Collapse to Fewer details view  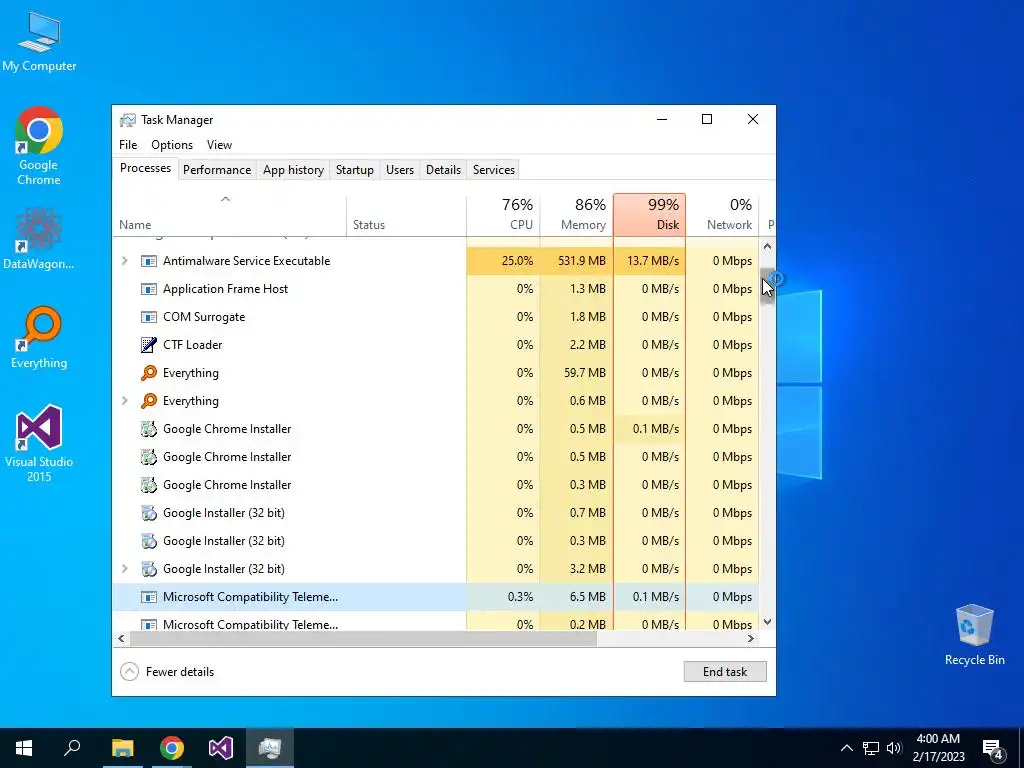[x=167, y=671]
